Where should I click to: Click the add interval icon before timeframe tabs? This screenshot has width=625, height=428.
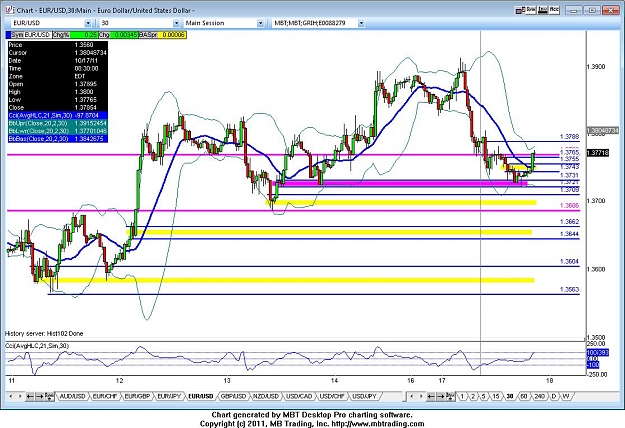coord(450,396)
